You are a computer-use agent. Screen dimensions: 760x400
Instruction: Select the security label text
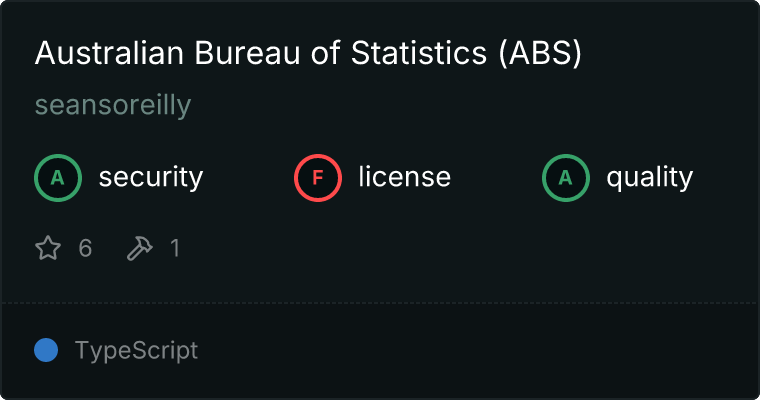pyautogui.click(x=150, y=178)
